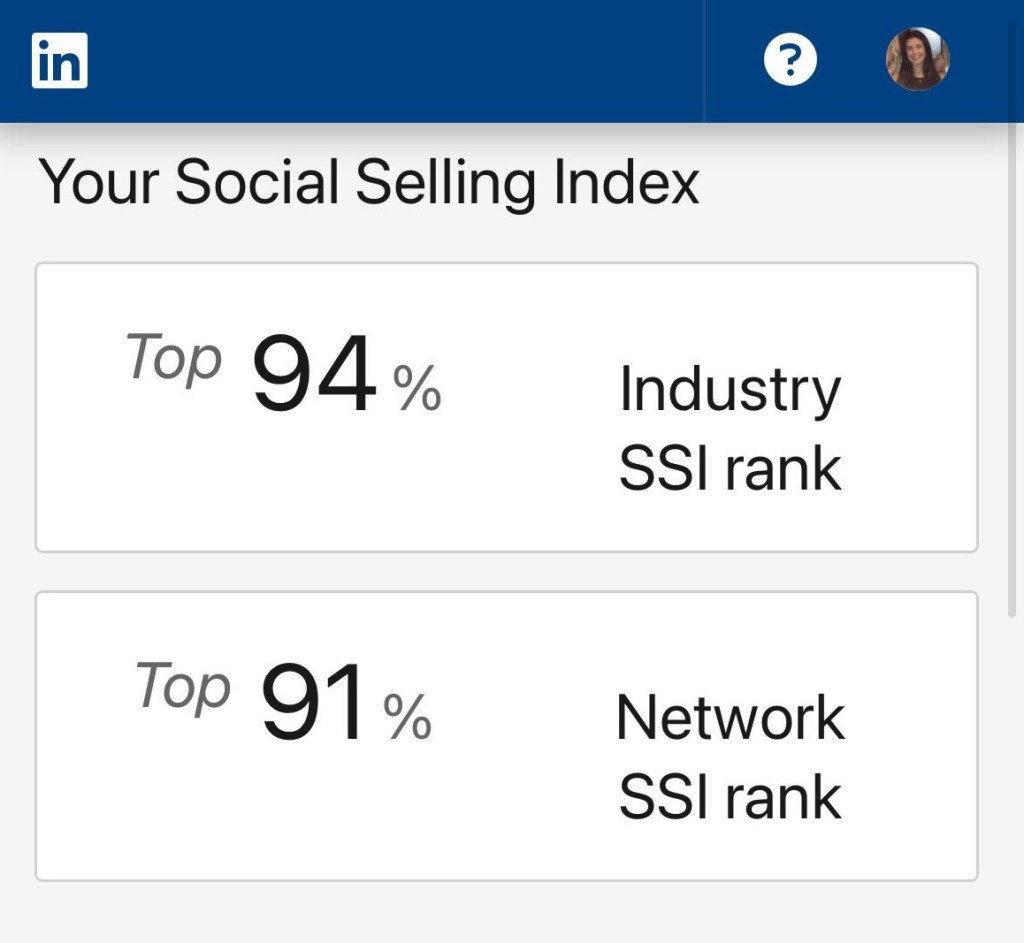Click the "Your Social Selling Index" heading

(369, 183)
